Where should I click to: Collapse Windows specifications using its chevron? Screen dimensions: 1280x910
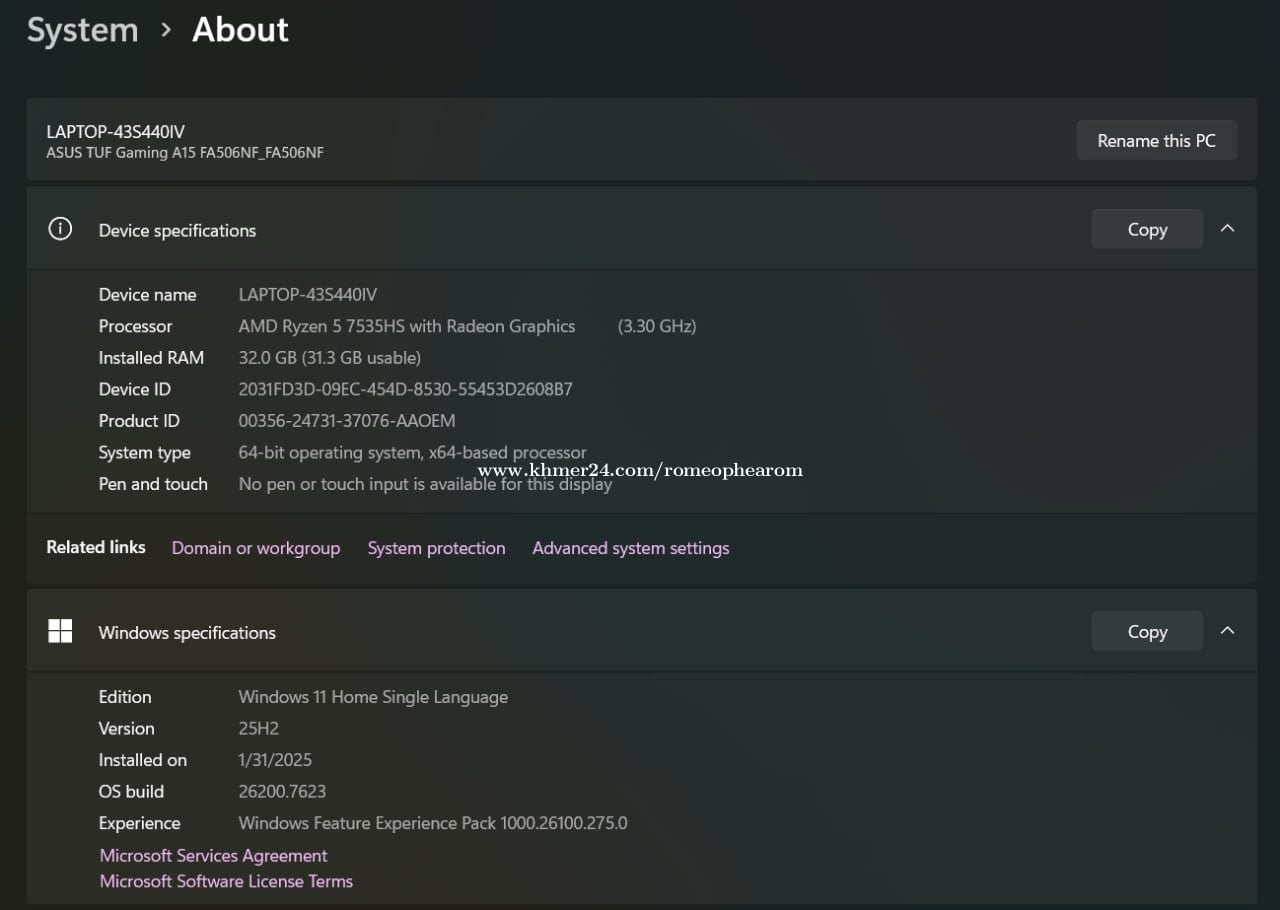[1227, 631]
